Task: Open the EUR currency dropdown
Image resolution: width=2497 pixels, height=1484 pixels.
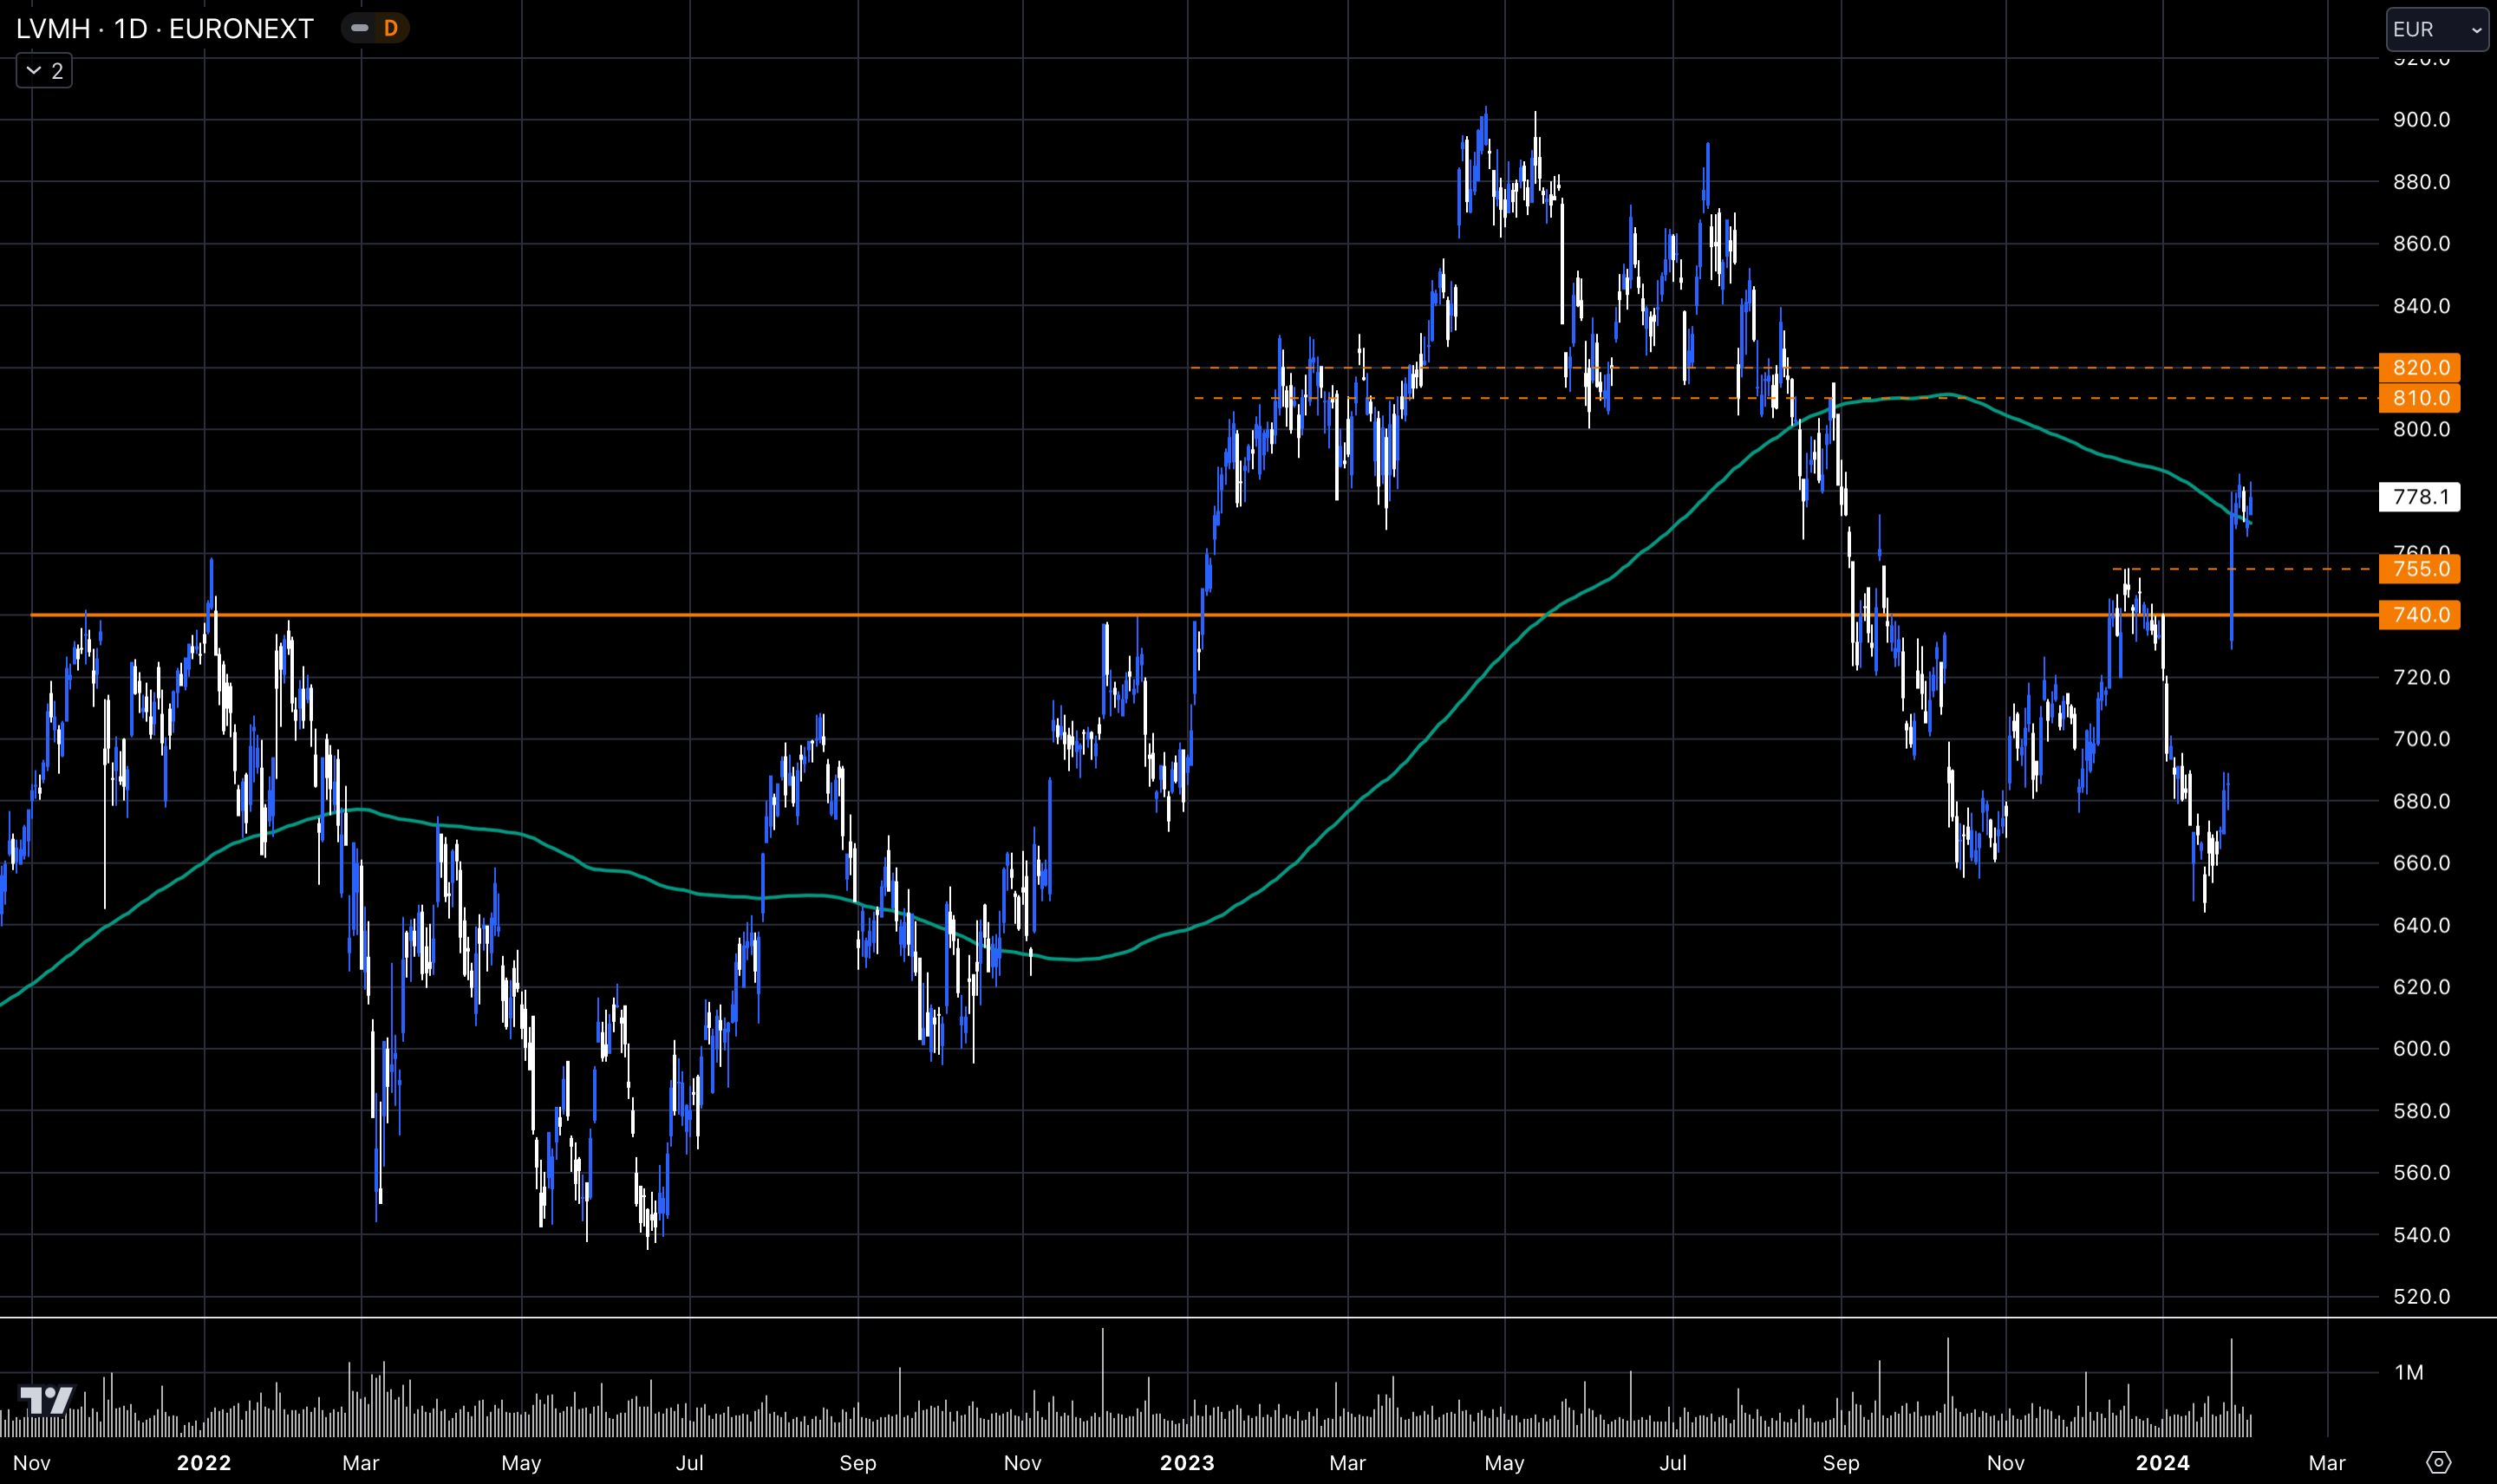Action: (2436, 29)
